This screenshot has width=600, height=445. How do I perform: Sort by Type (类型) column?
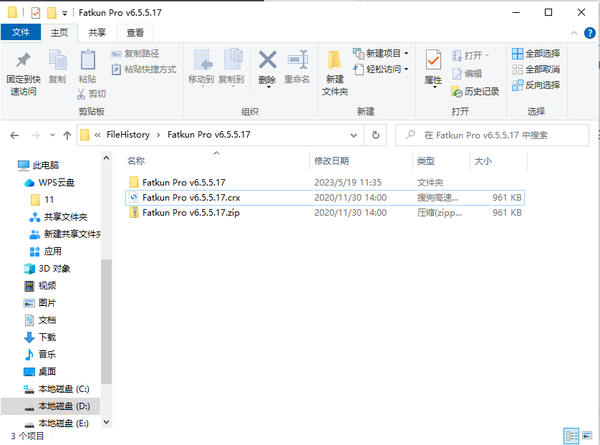pos(426,161)
